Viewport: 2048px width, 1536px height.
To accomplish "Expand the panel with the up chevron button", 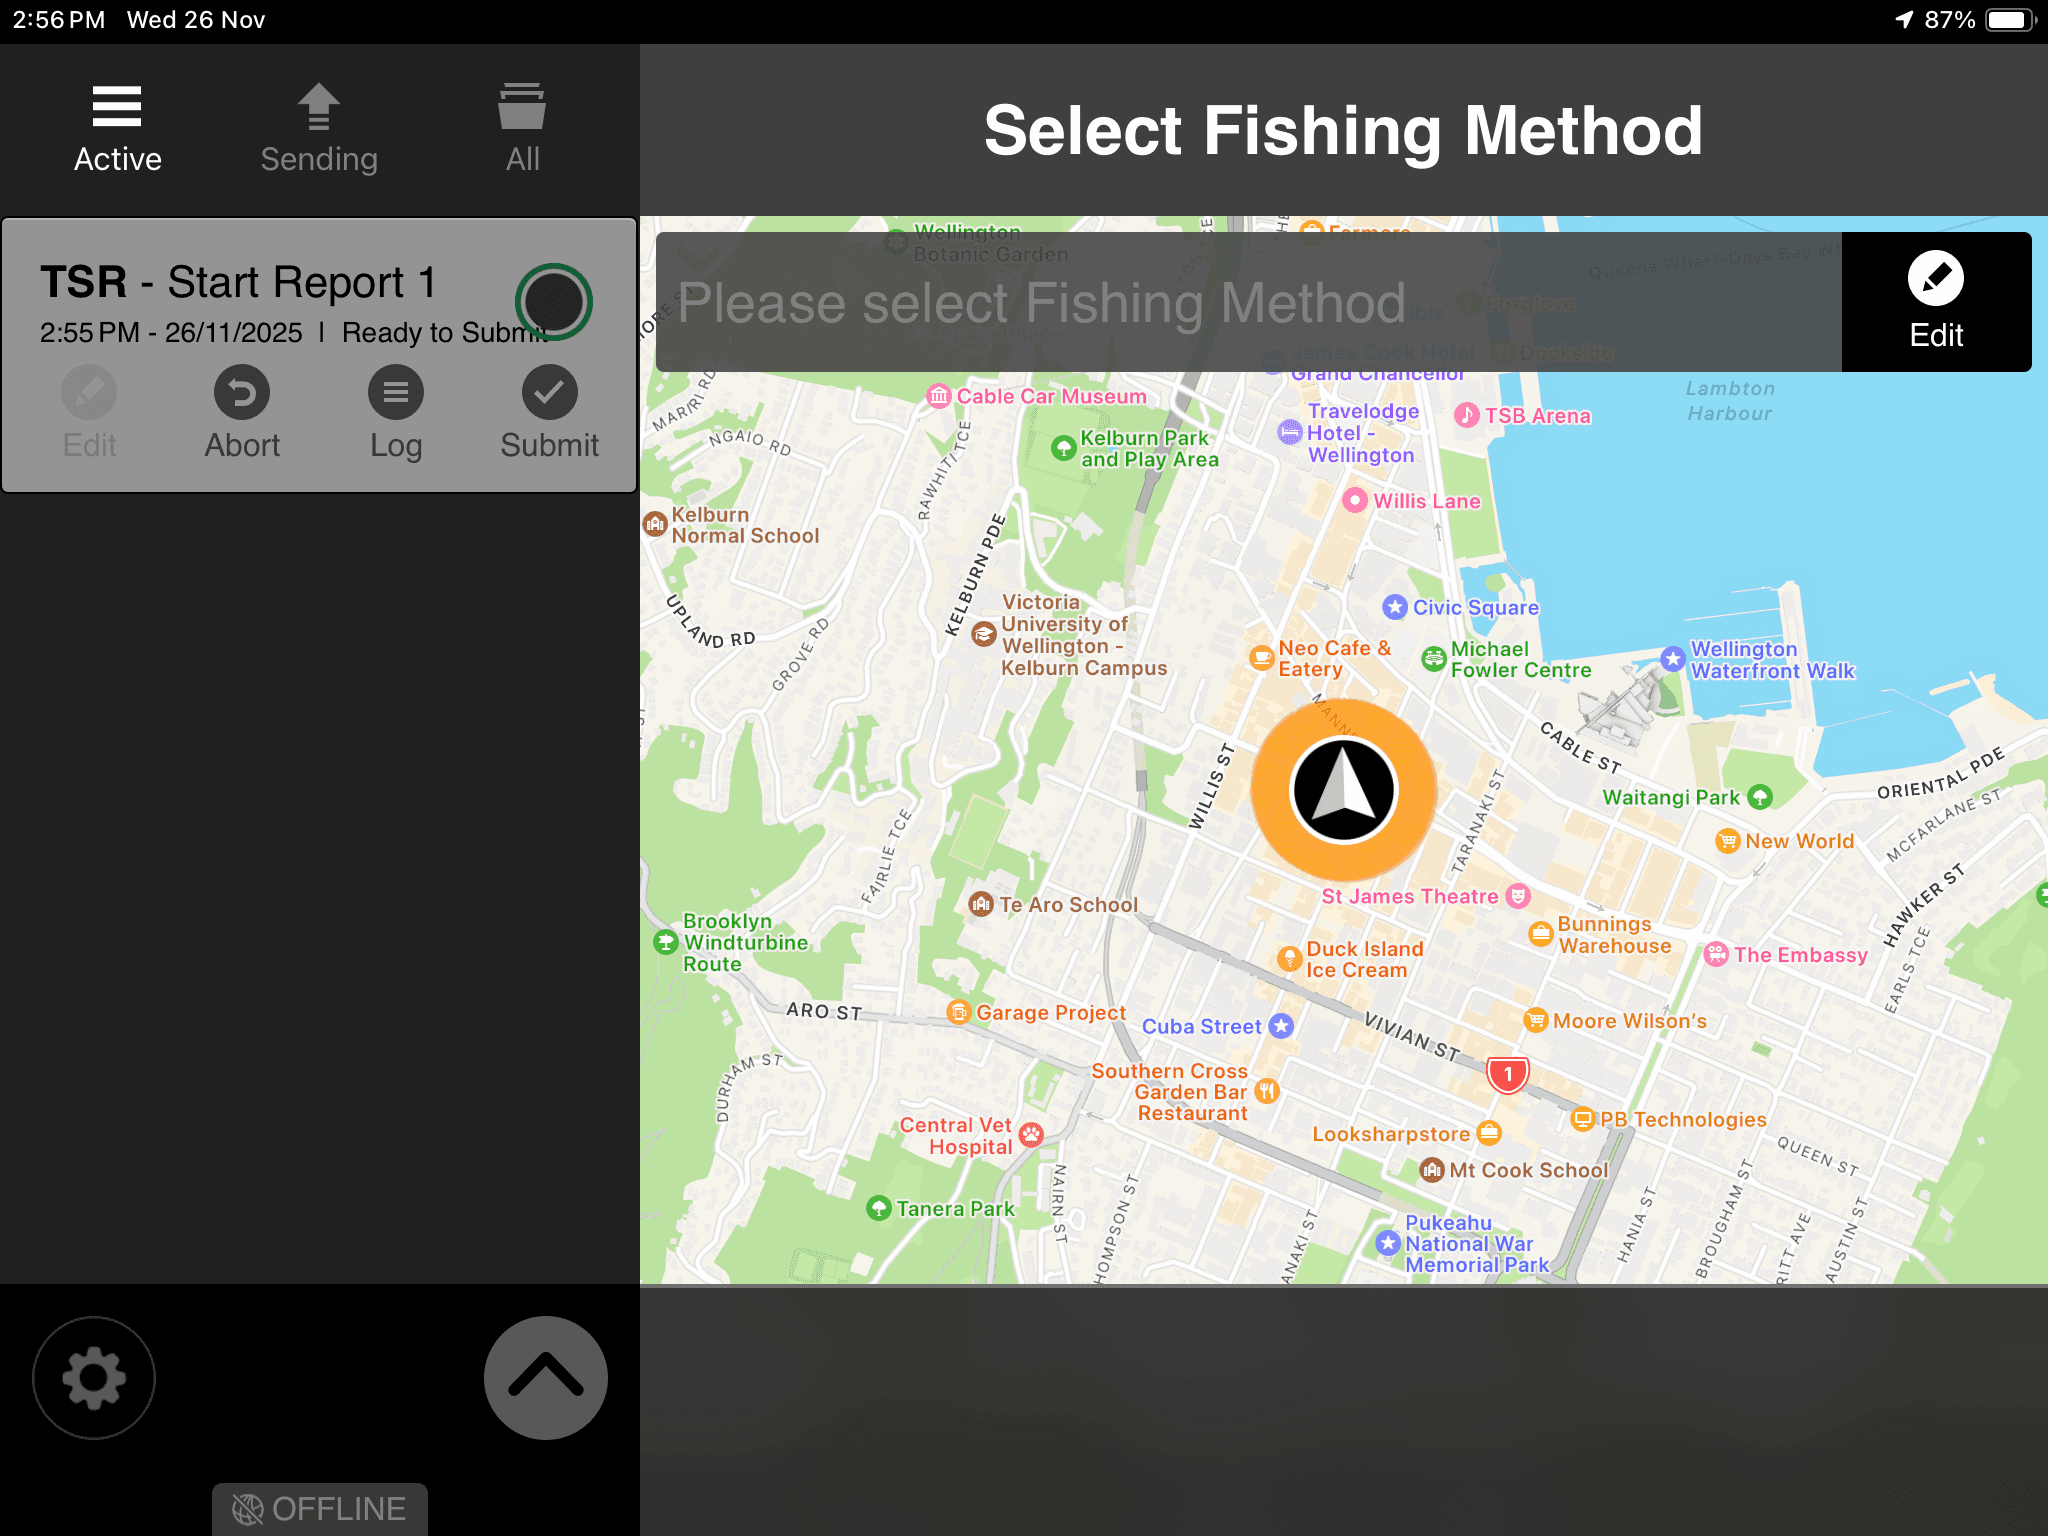I will (x=545, y=1378).
